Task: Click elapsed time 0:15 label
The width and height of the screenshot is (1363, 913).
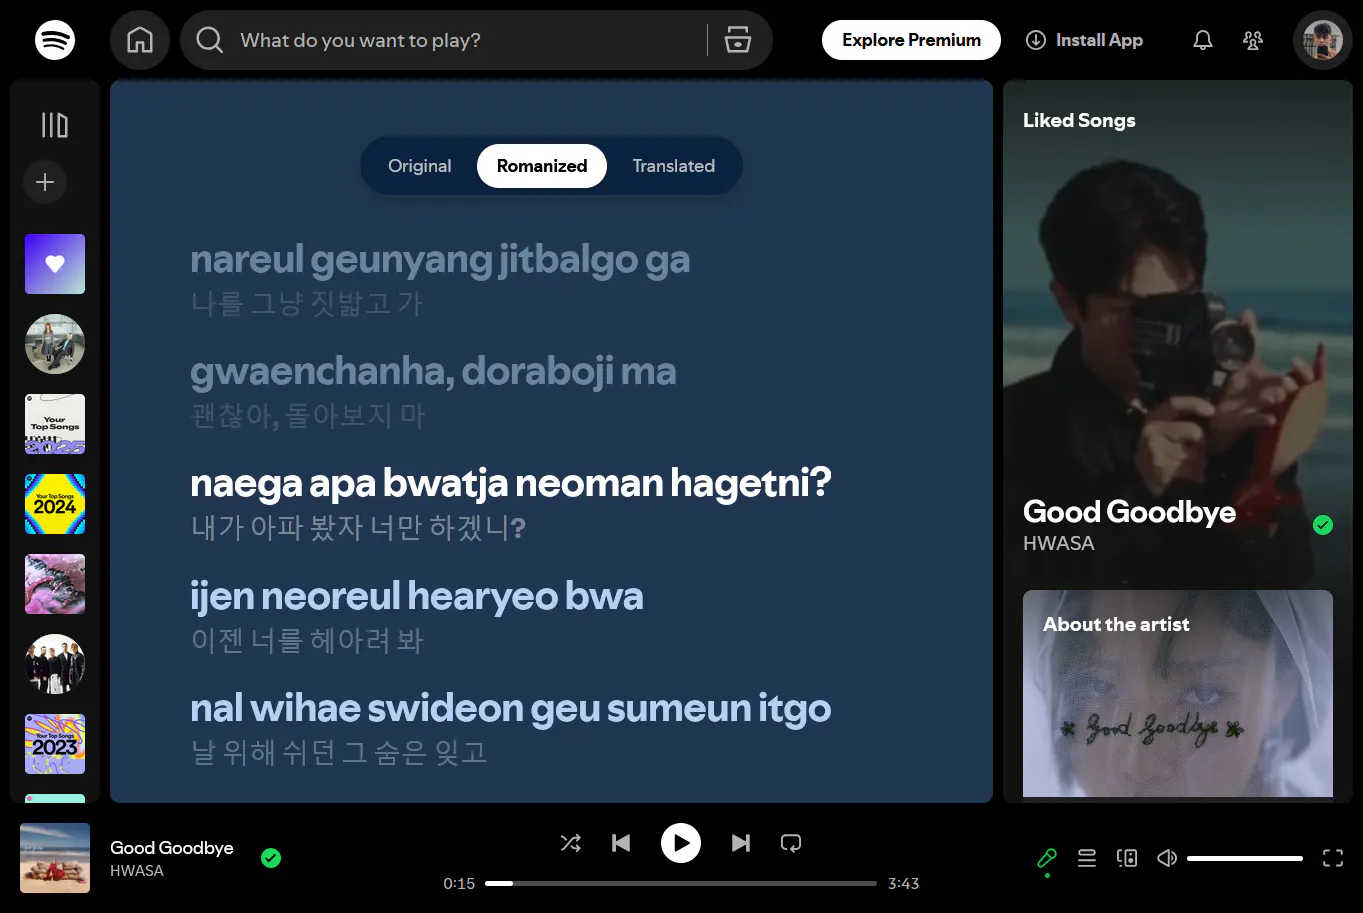Action: tap(459, 883)
